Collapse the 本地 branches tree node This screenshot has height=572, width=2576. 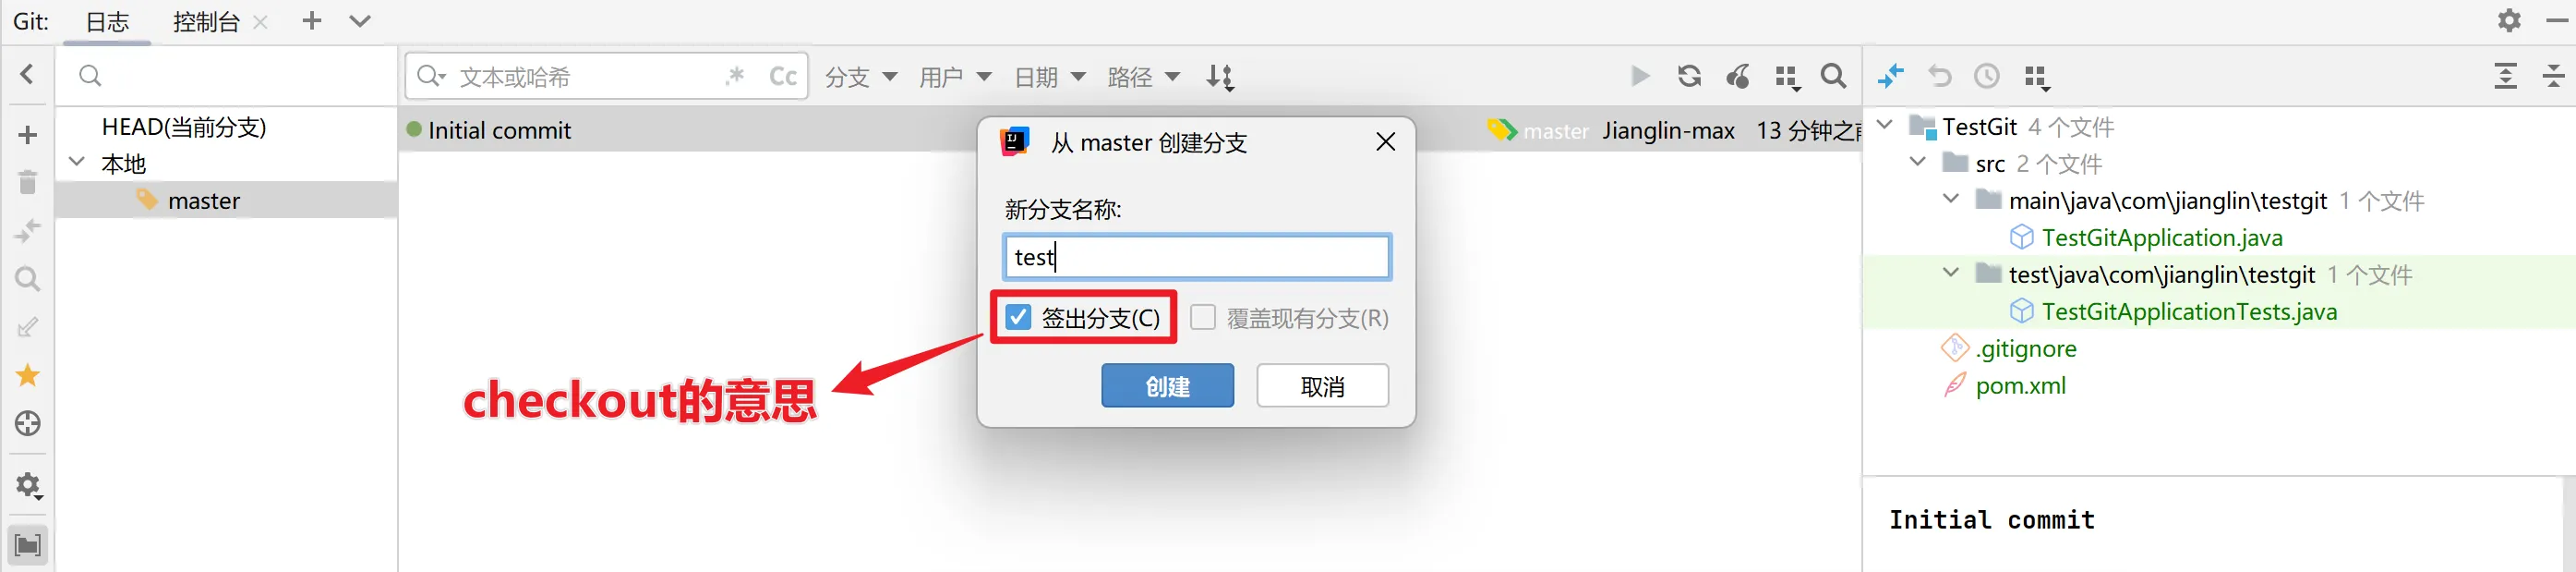click(77, 162)
